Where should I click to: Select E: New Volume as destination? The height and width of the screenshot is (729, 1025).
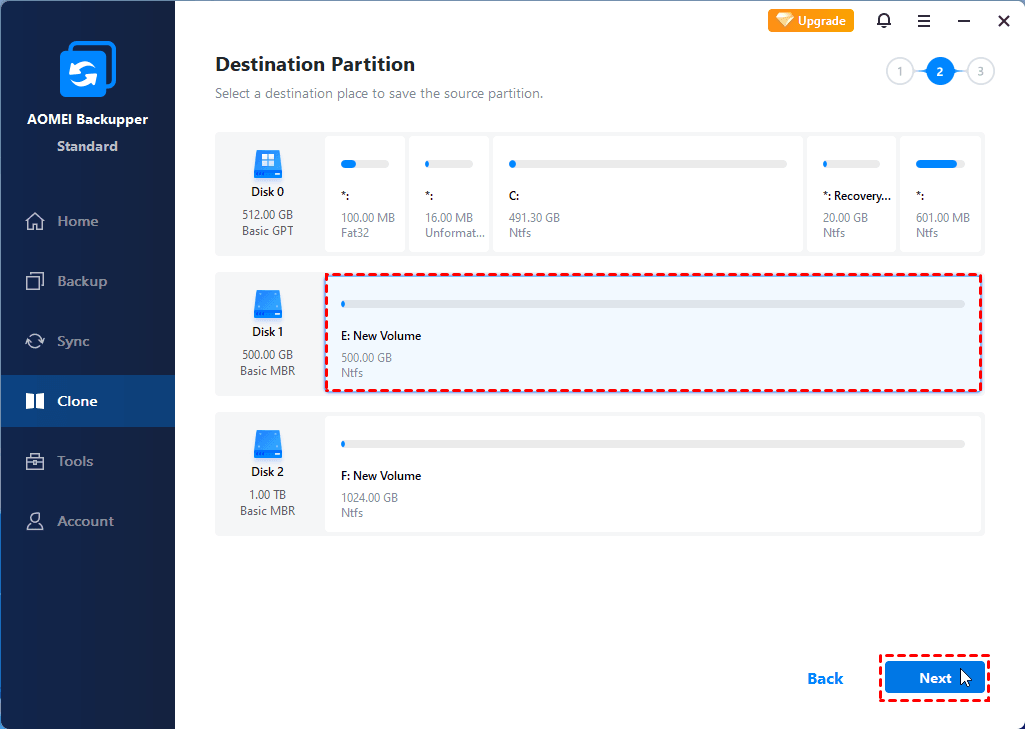pyautogui.click(x=652, y=334)
